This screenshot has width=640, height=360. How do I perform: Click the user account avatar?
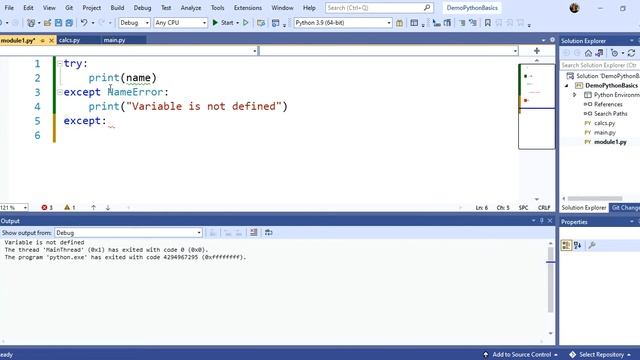(574, 8)
